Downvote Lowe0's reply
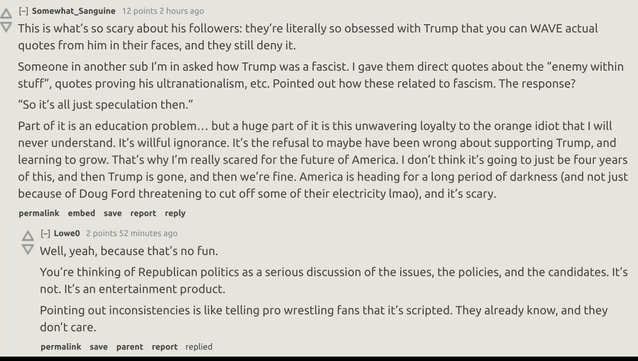The height and width of the screenshot is (361, 638). 28,249
